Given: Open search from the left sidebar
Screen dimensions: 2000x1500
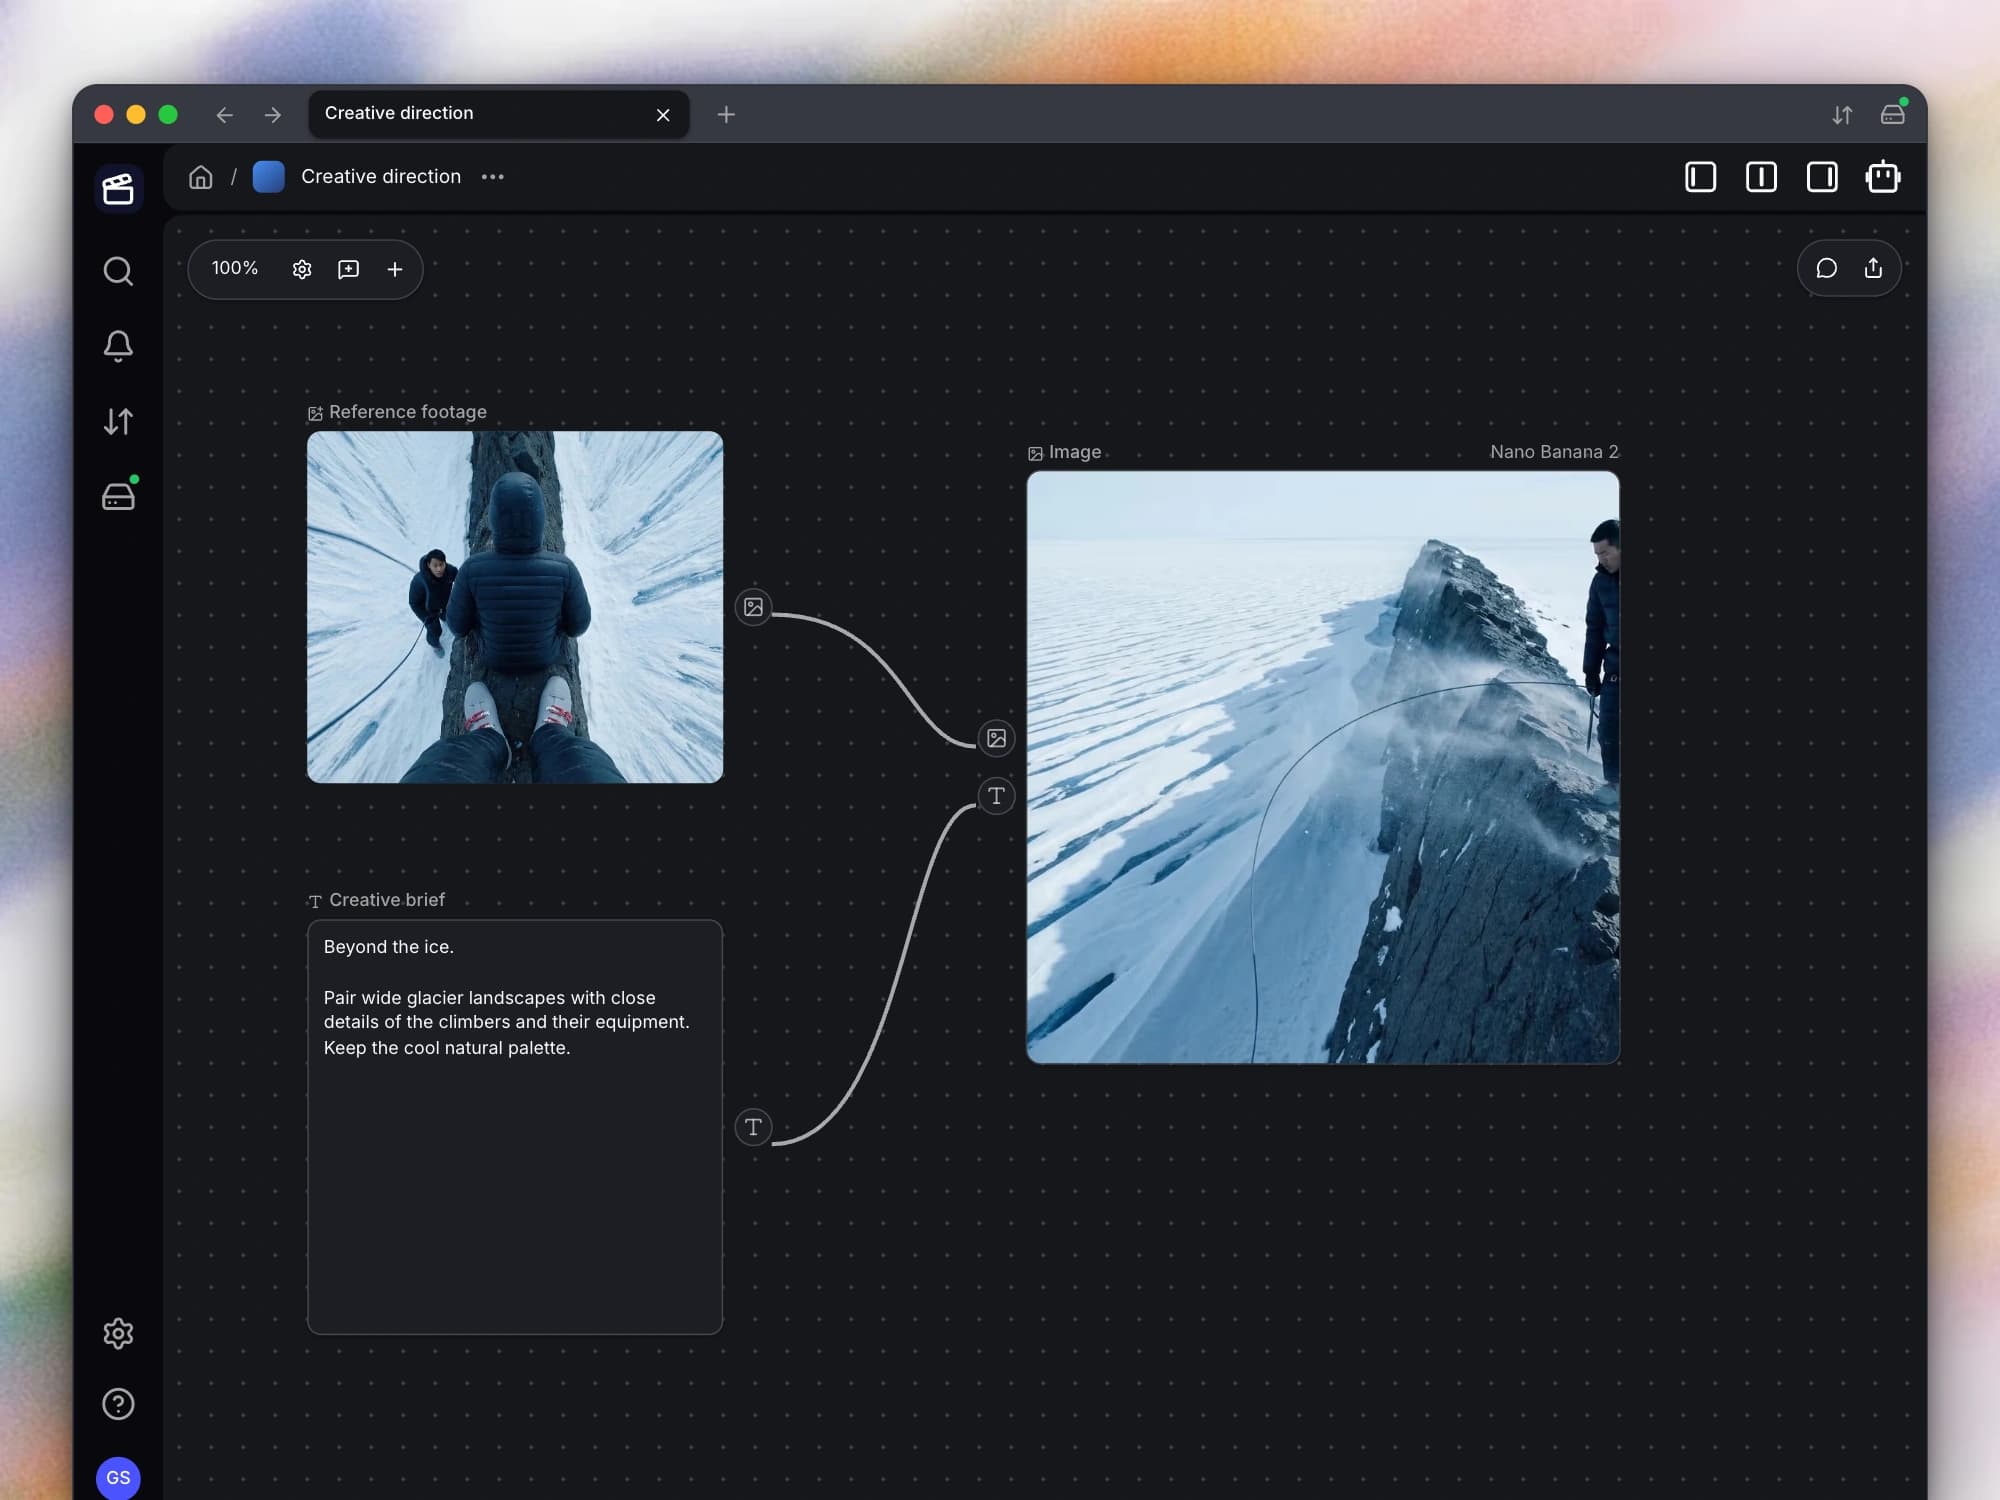Looking at the screenshot, I should [118, 271].
